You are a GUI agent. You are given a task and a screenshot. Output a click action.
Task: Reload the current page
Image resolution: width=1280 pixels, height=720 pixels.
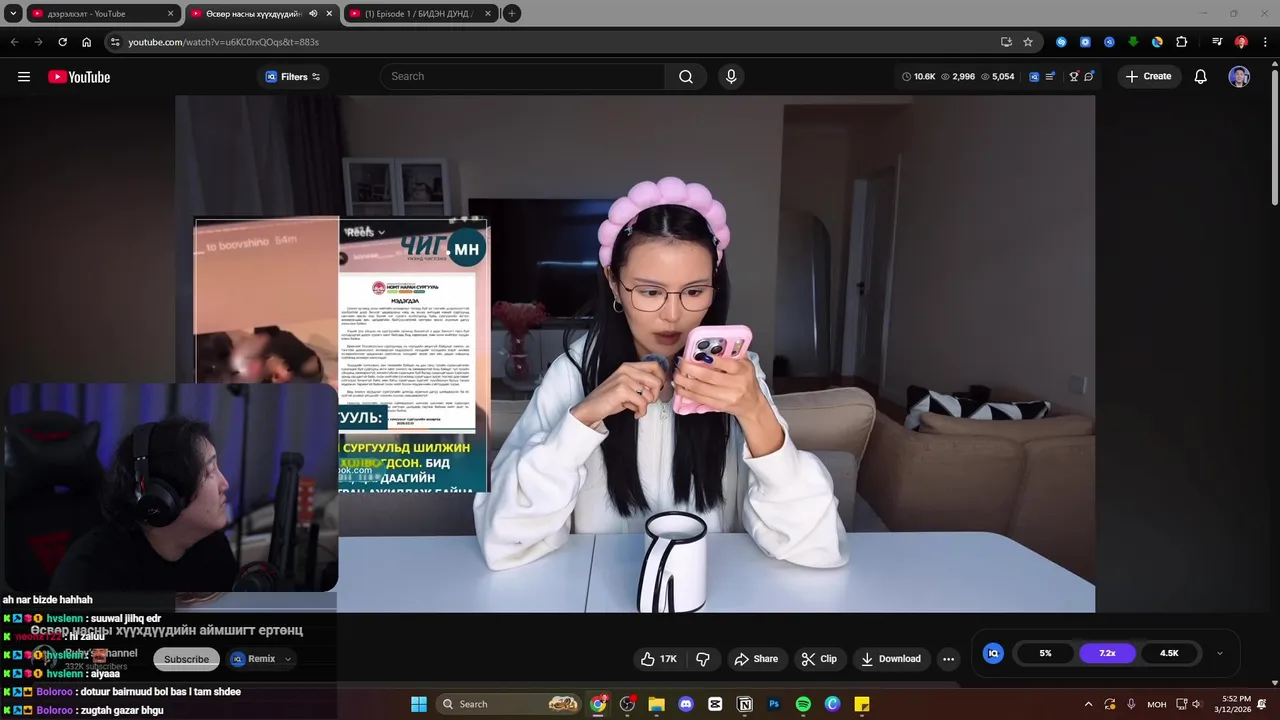click(62, 42)
